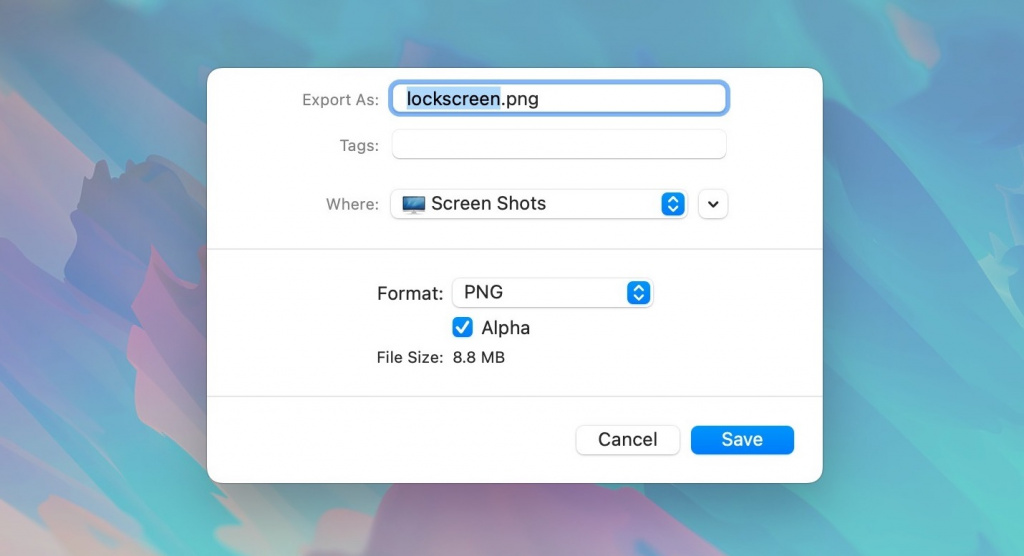This screenshot has width=1024, height=556.
Task: Click the "Where:" label
Action: [352, 204]
